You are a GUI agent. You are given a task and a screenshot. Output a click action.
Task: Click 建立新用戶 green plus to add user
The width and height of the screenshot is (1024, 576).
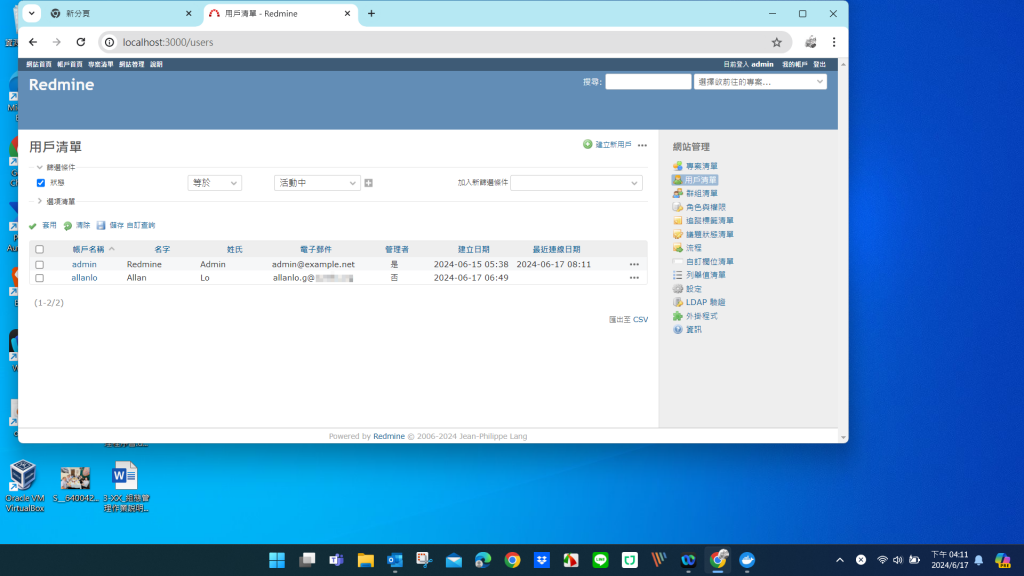coord(607,144)
